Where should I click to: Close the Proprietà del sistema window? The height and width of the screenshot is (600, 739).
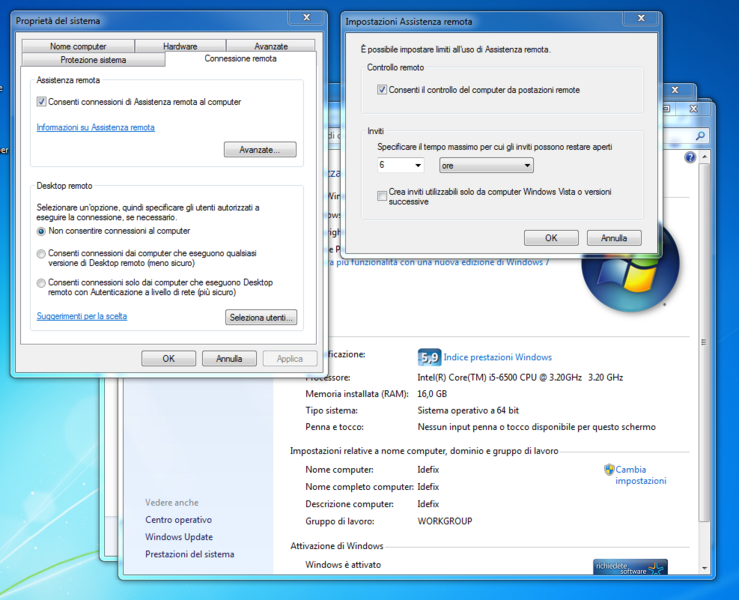pyautogui.click(x=306, y=17)
